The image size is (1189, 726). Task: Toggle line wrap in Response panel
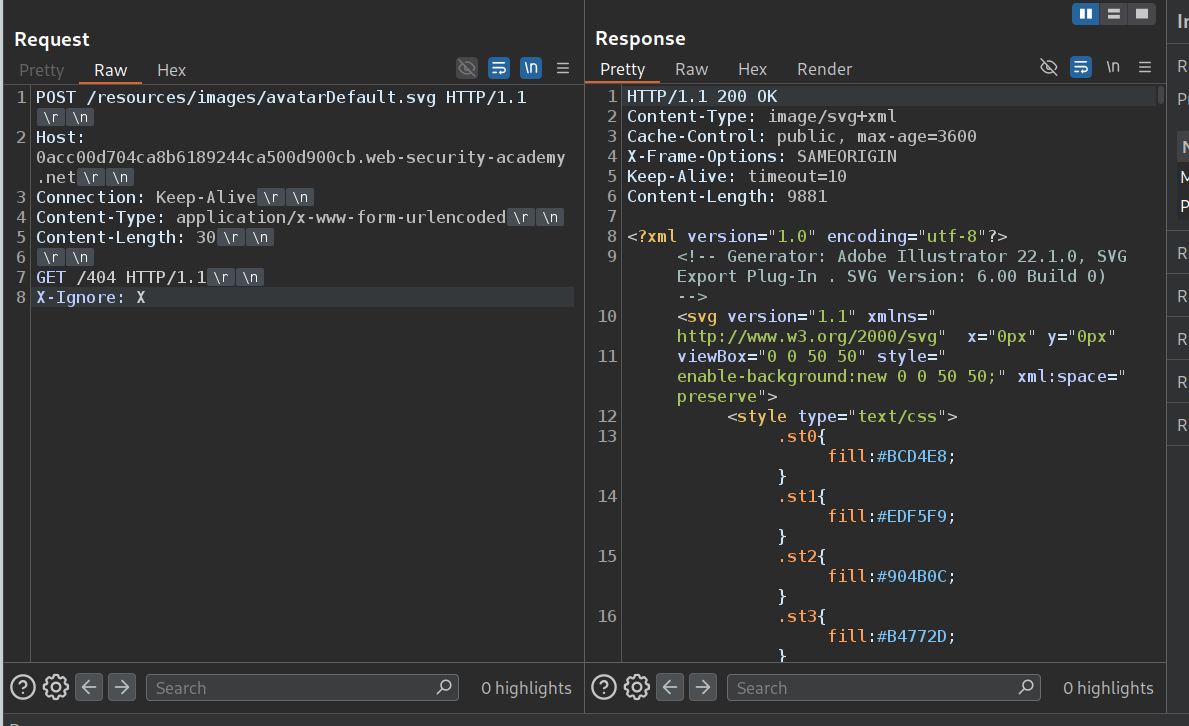click(1081, 67)
